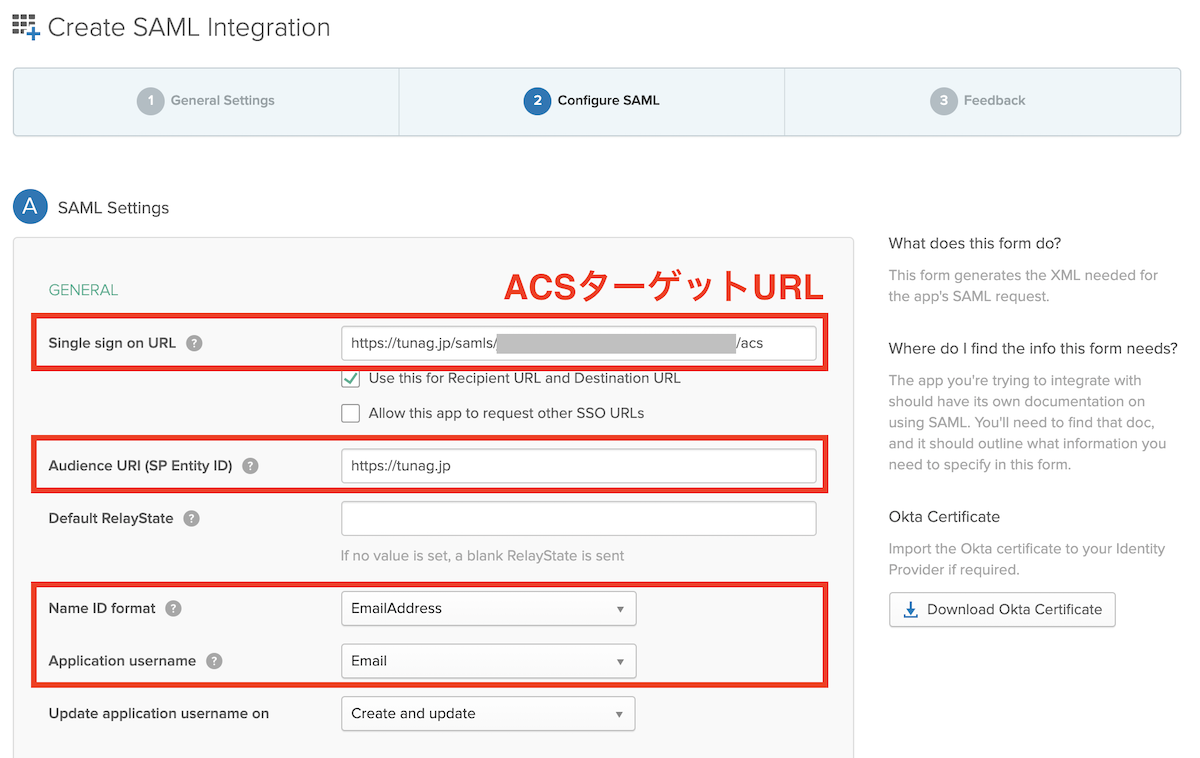Click the help icon beside Single sign on URL
Image resolution: width=1200 pixels, height=758 pixels.
pyautogui.click(x=194, y=343)
